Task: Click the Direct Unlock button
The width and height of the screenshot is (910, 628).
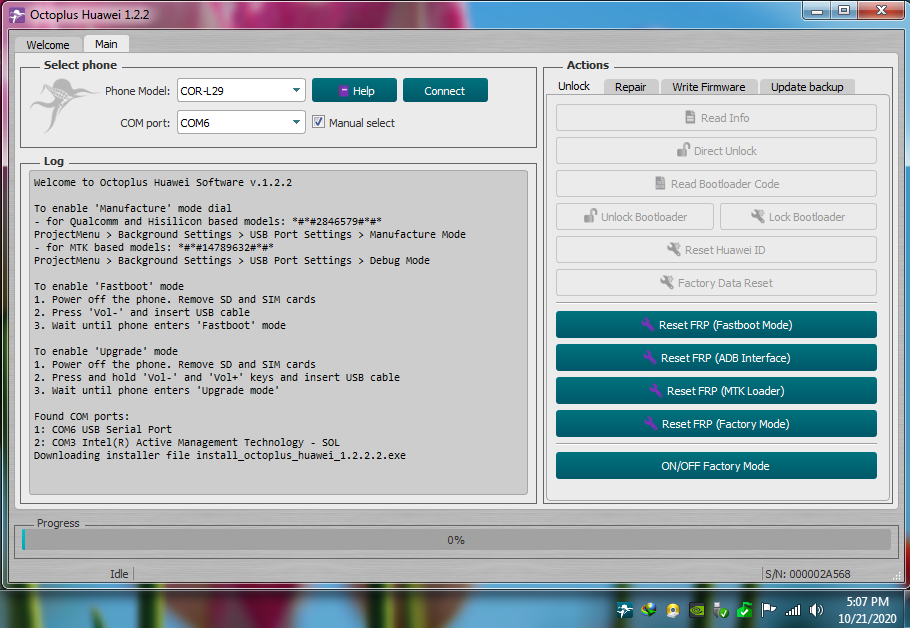Action: (x=716, y=151)
